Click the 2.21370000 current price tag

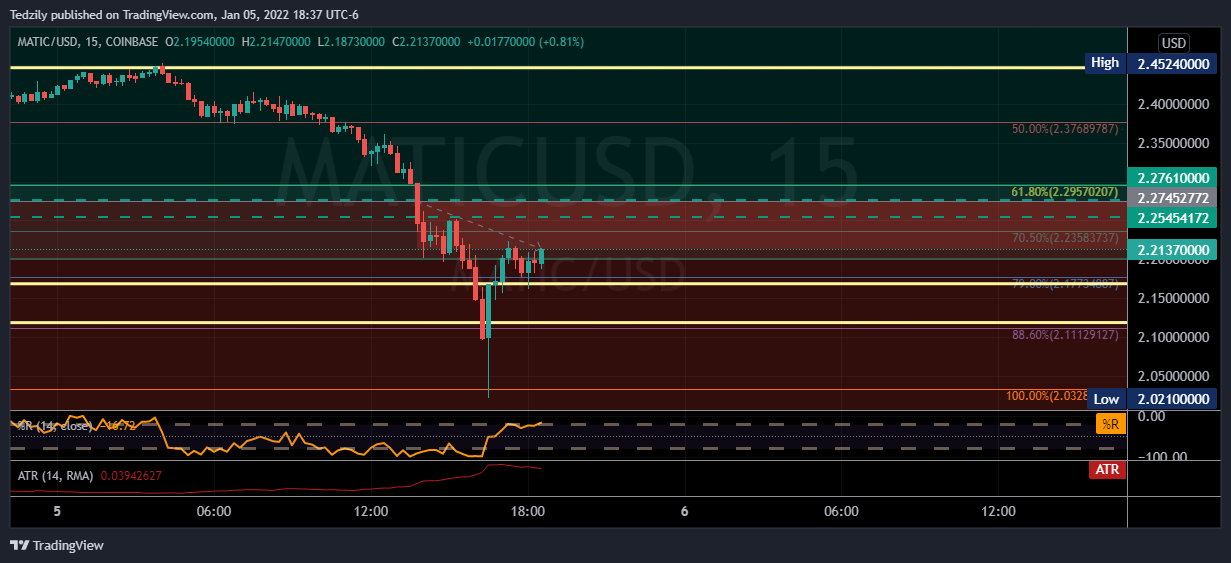click(1175, 250)
